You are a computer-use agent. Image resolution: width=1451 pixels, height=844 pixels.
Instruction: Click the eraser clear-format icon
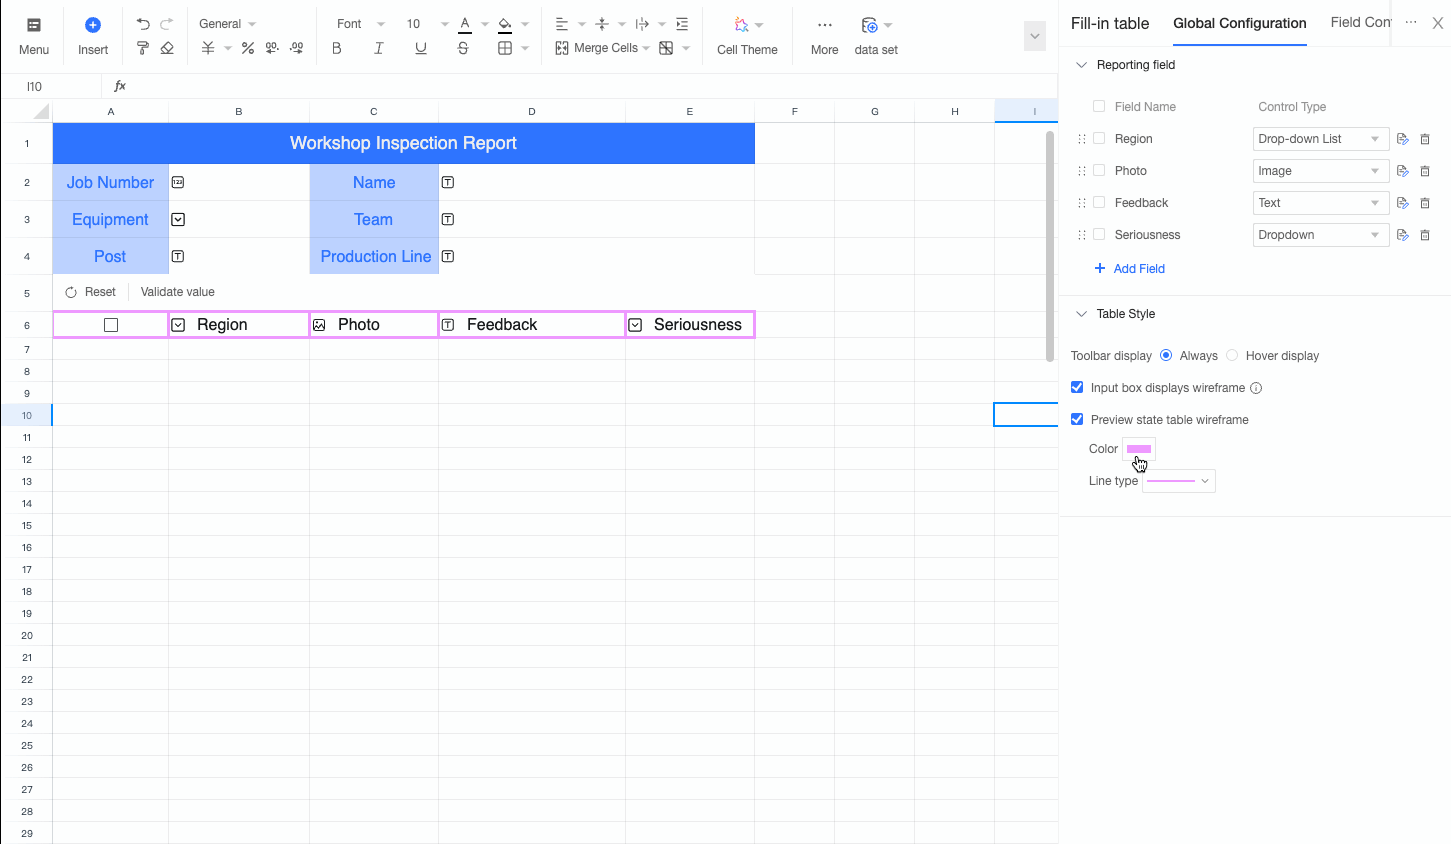pos(167,48)
